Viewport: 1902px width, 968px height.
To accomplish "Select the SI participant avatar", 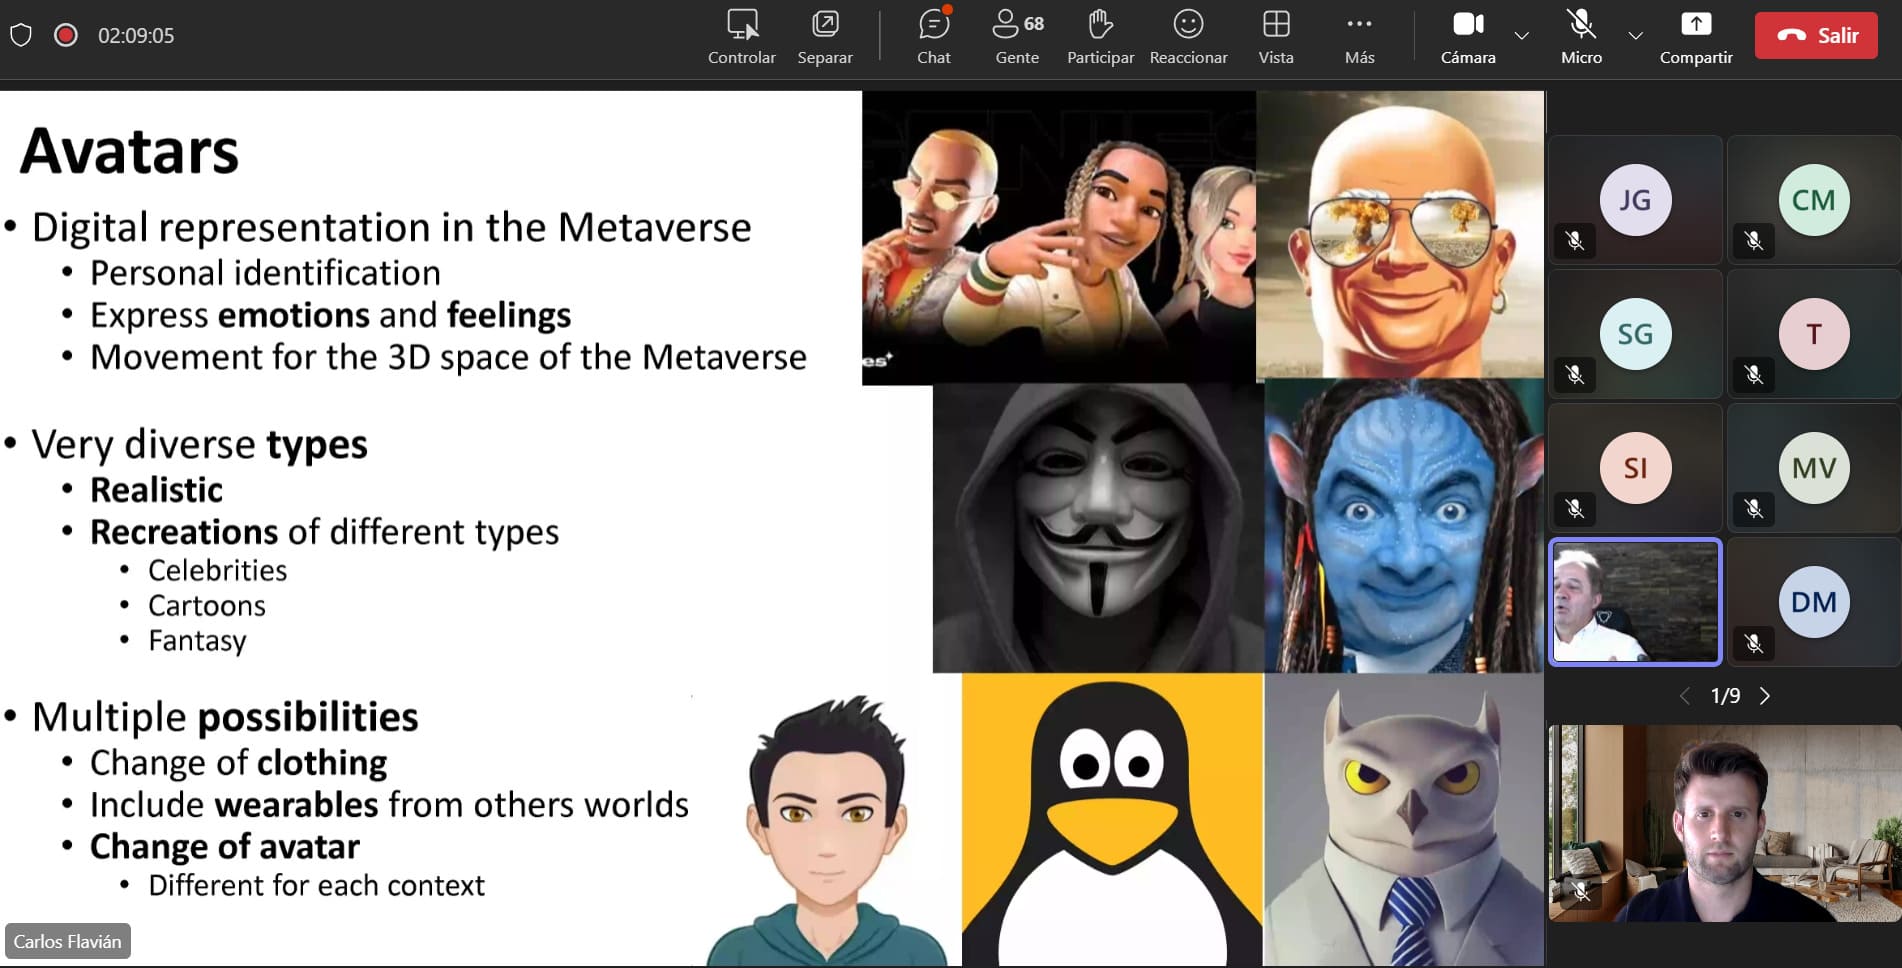I will (x=1635, y=468).
